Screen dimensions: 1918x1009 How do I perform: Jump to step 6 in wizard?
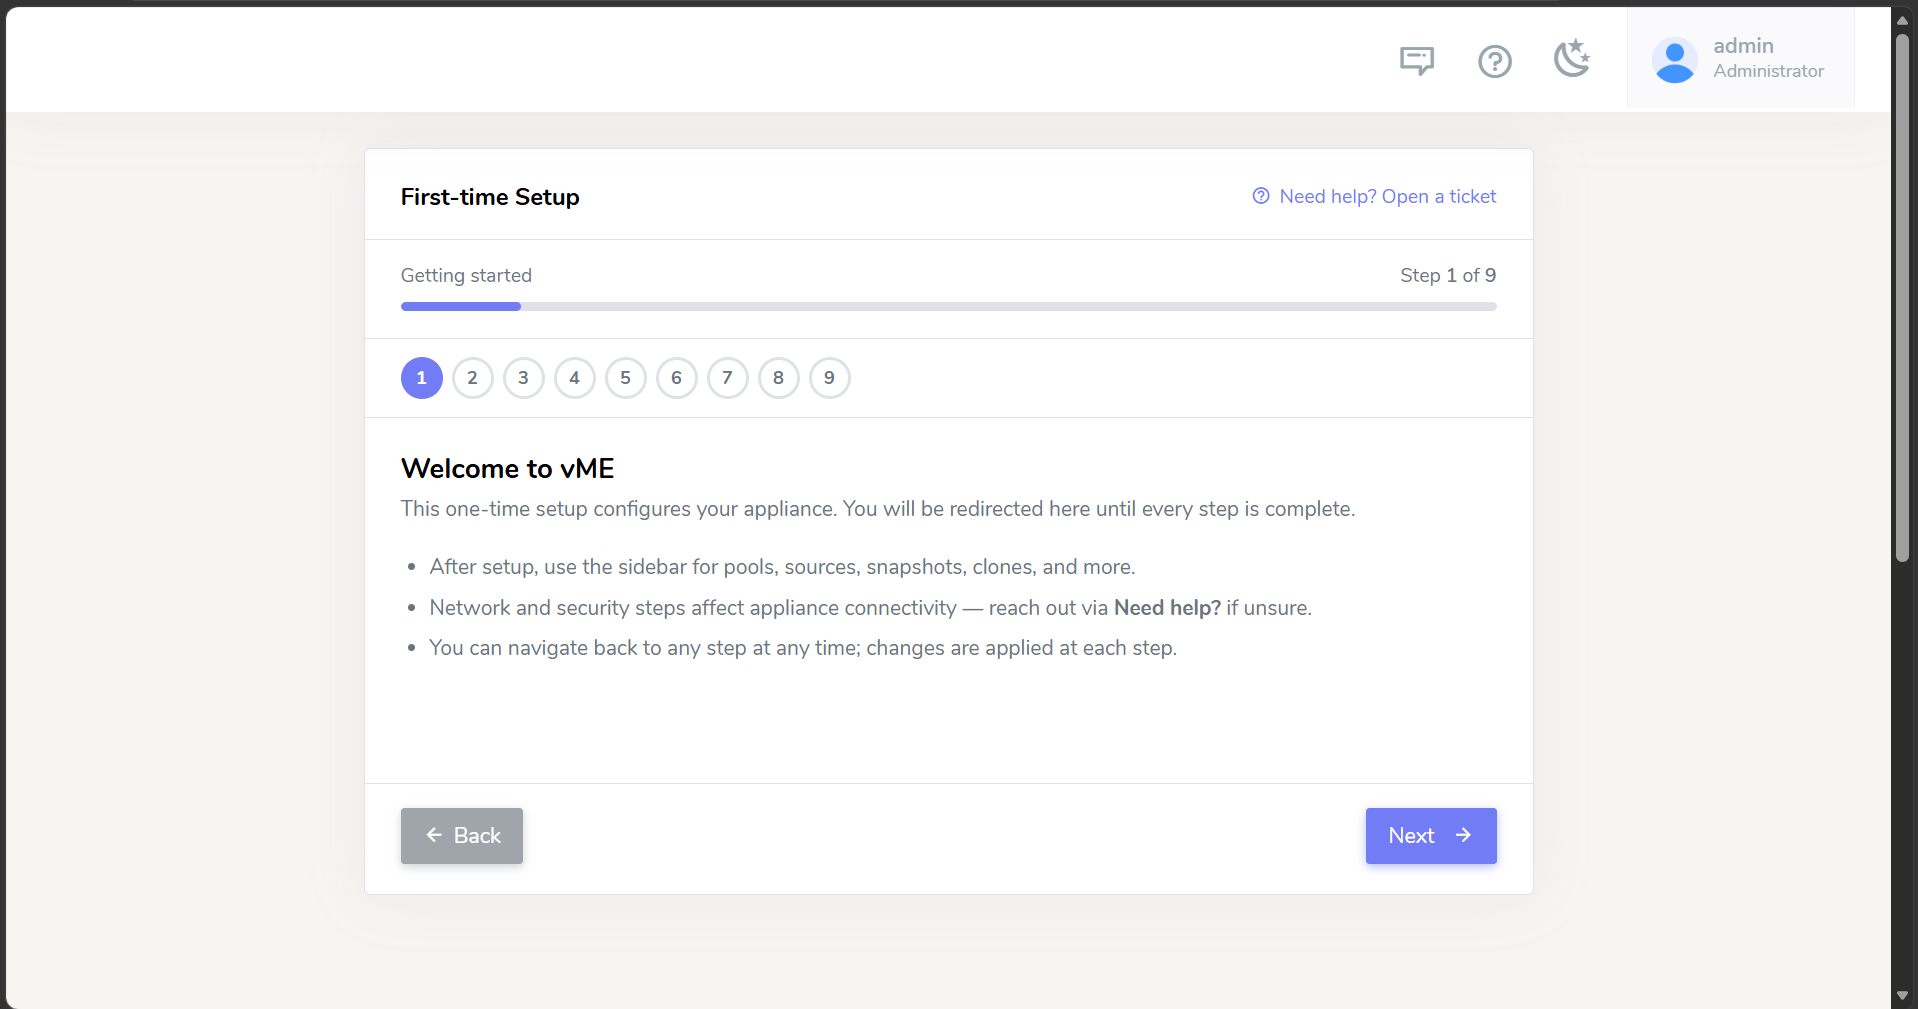(677, 378)
